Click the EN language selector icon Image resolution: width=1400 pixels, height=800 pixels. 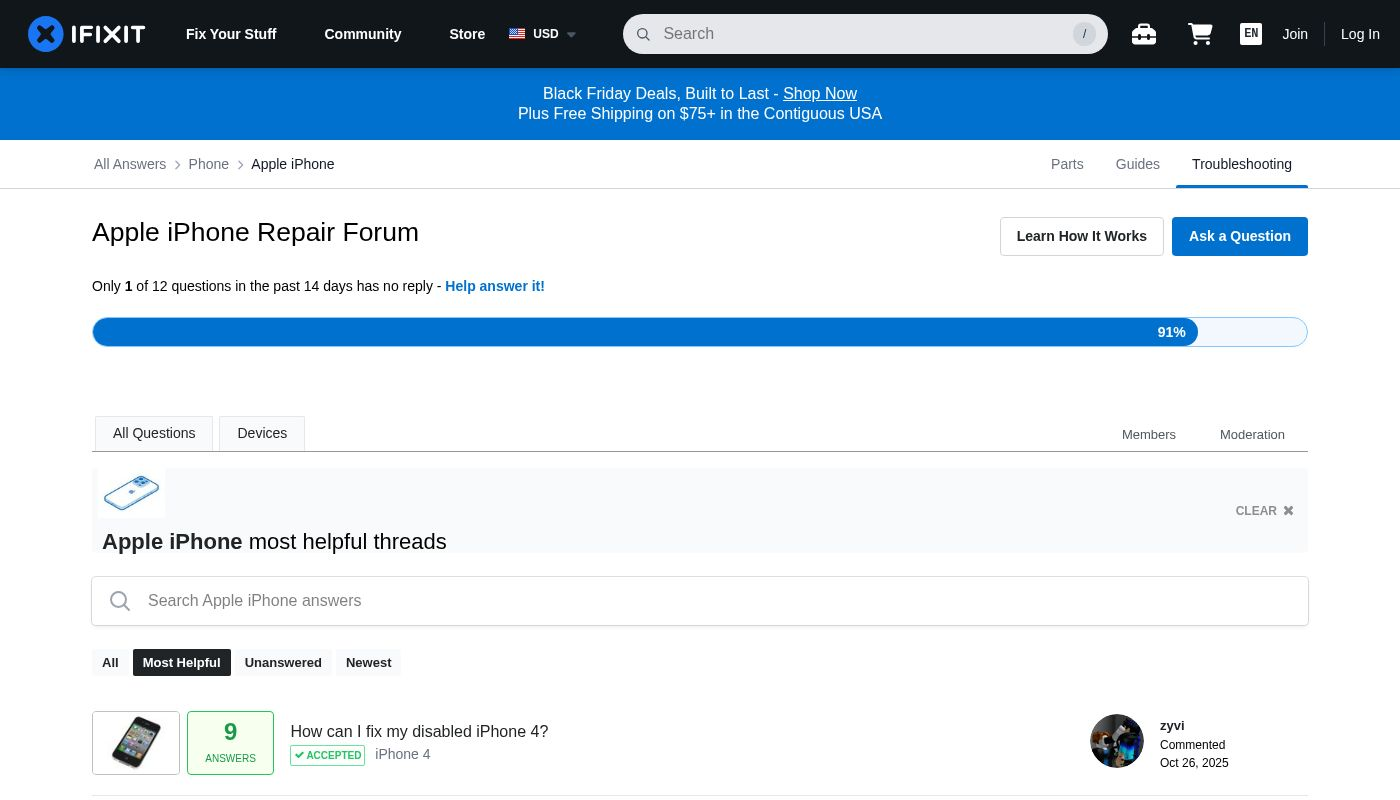(x=1250, y=34)
